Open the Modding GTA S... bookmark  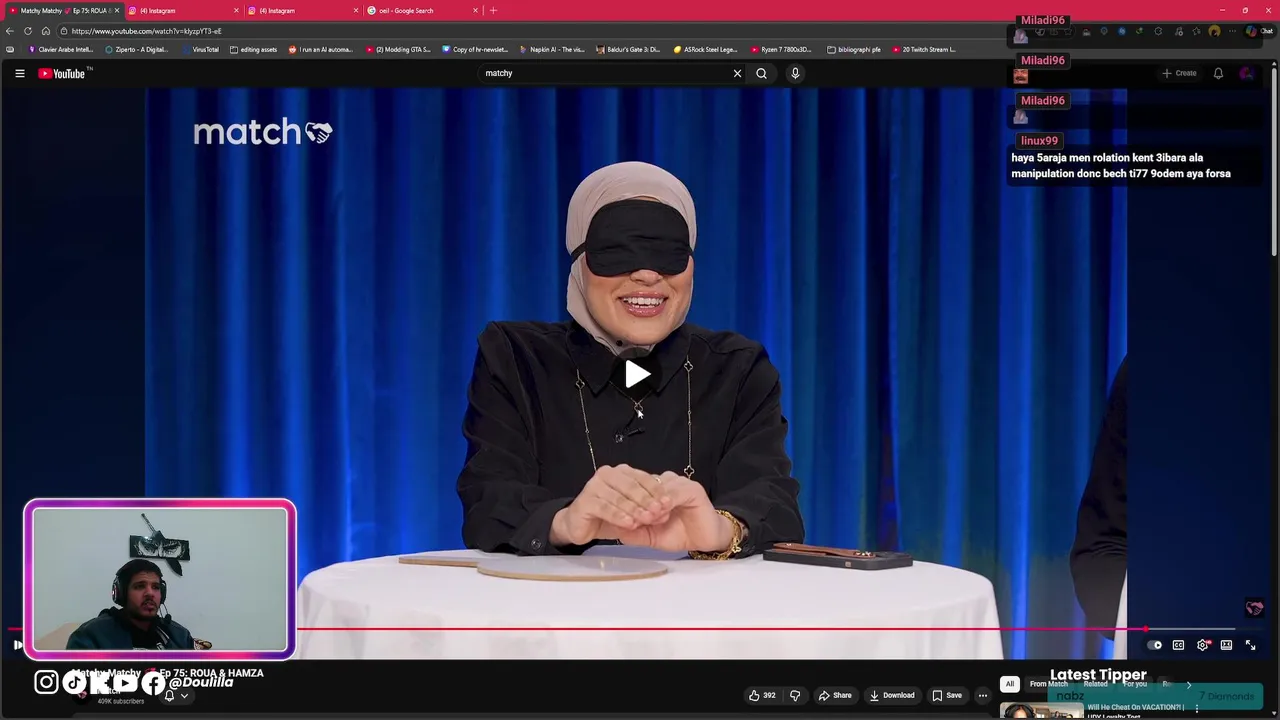click(x=398, y=49)
